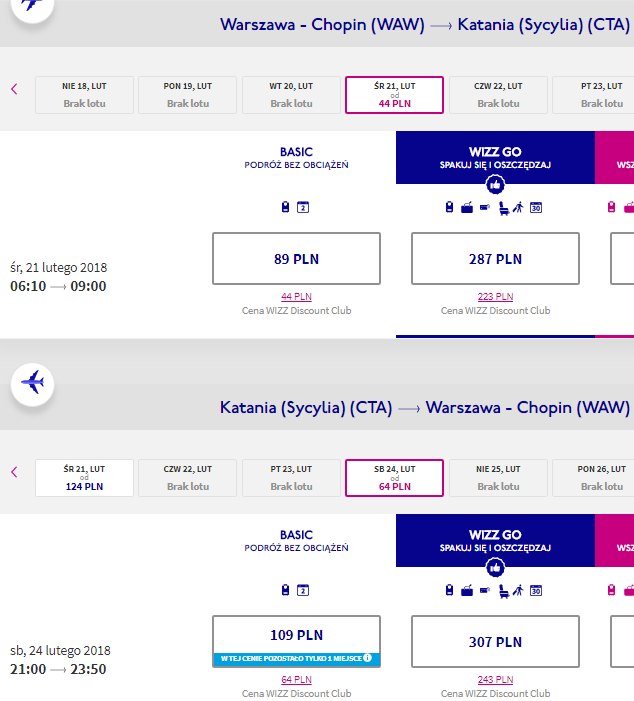Click the return small cabin bag icon under BASIC
This screenshot has width=634, height=701.
click(x=285, y=590)
